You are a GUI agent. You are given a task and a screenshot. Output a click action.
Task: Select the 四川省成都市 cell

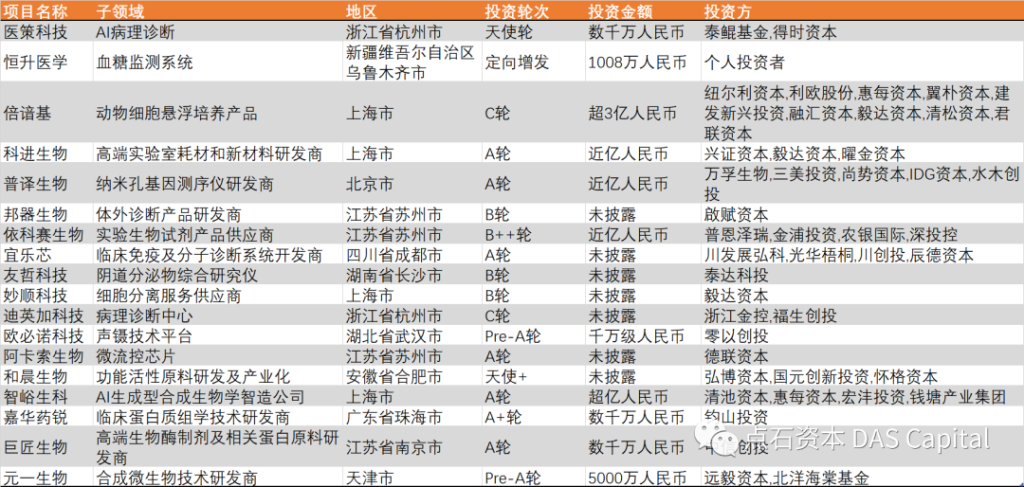[413, 254]
